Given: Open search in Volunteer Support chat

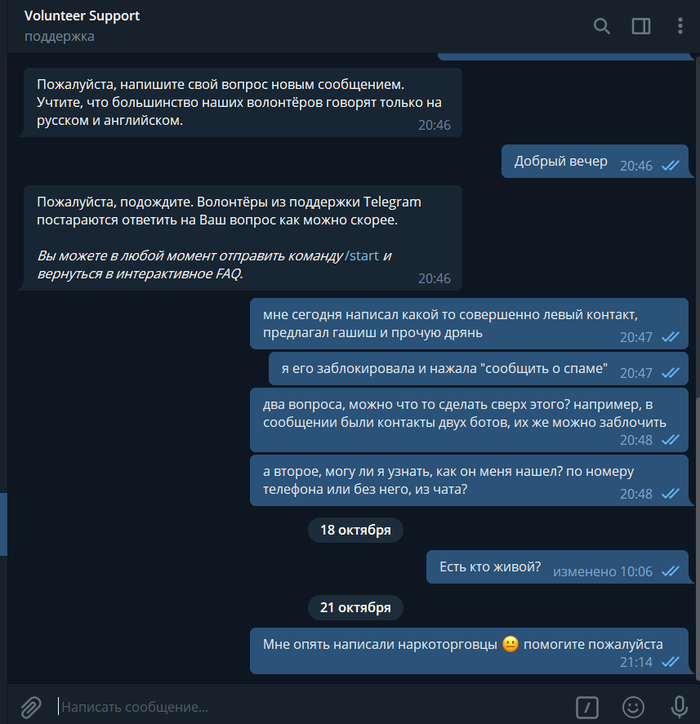Looking at the screenshot, I should coord(601,26).
